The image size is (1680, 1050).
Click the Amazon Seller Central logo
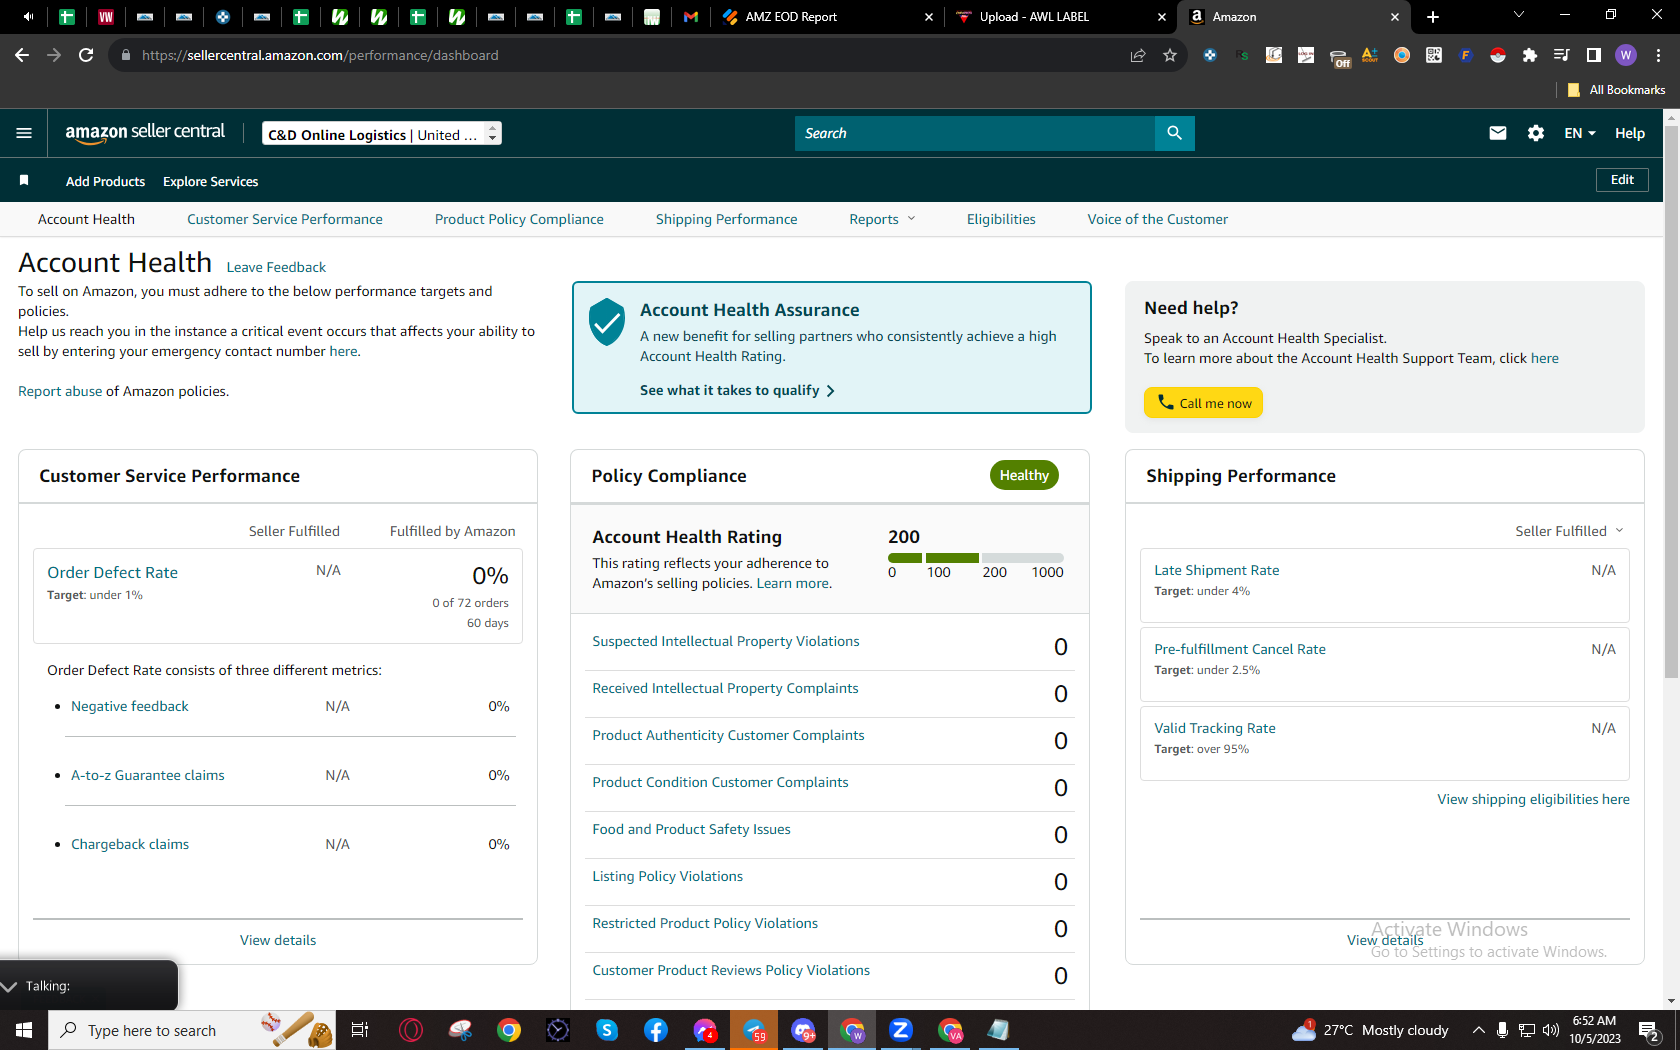pyautogui.click(x=145, y=133)
